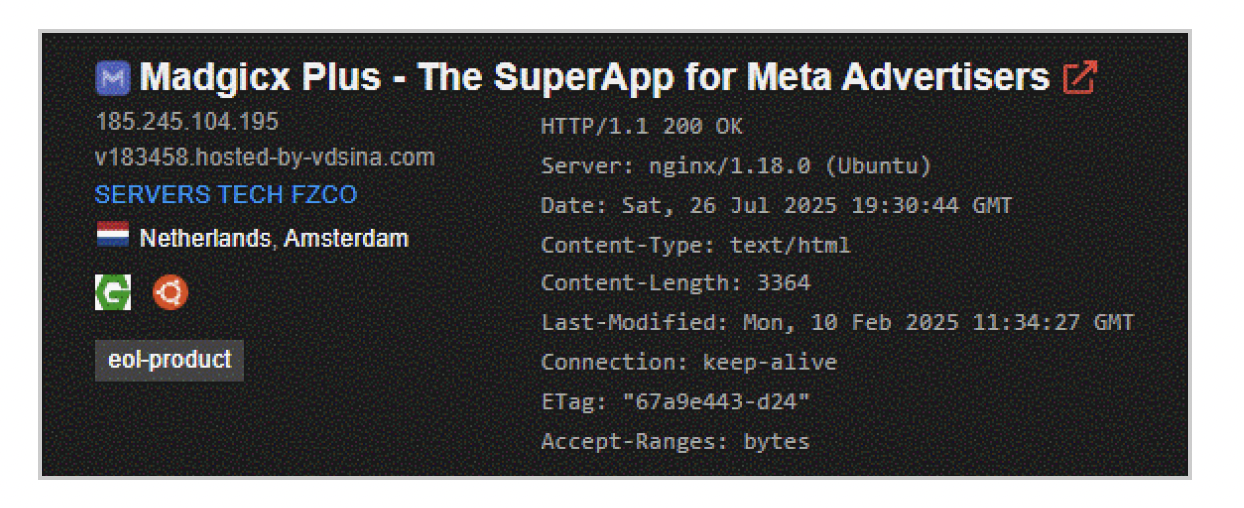
Task: Click the Content-Length 3364 line
Action: (675, 283)
